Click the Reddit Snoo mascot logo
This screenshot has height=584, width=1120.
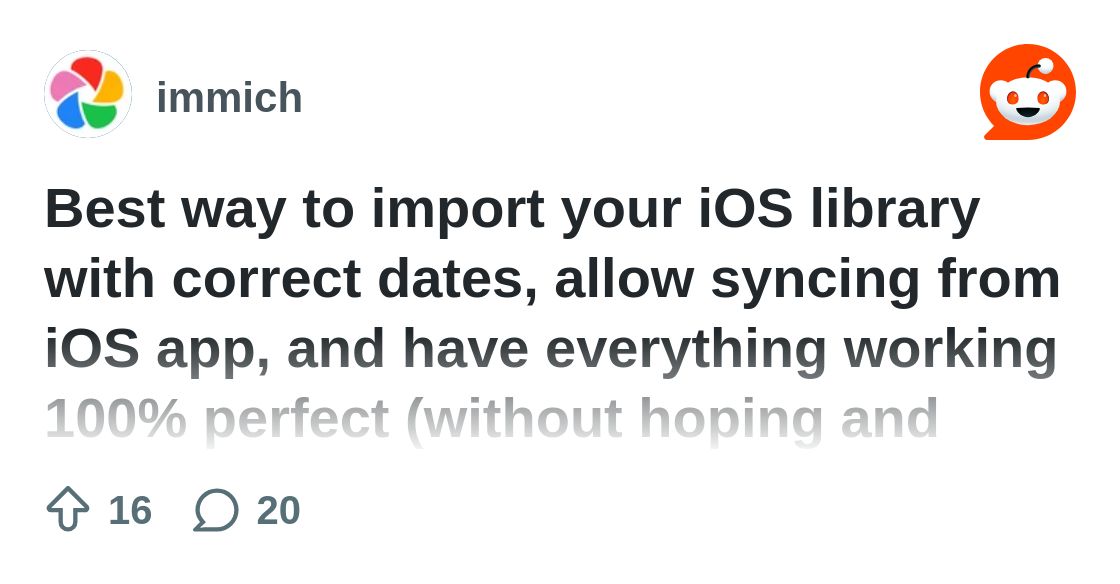pos(1027,93)
